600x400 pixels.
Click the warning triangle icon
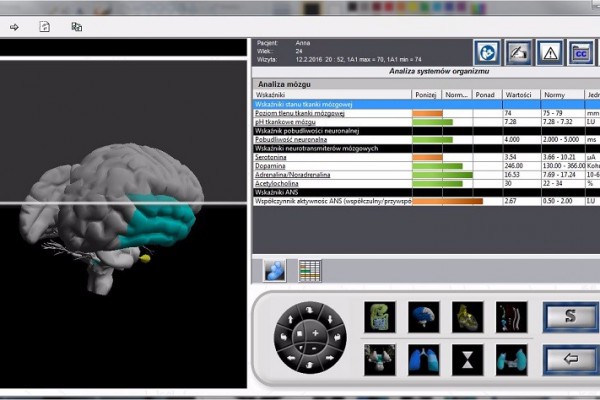click(x=548, y=52)
